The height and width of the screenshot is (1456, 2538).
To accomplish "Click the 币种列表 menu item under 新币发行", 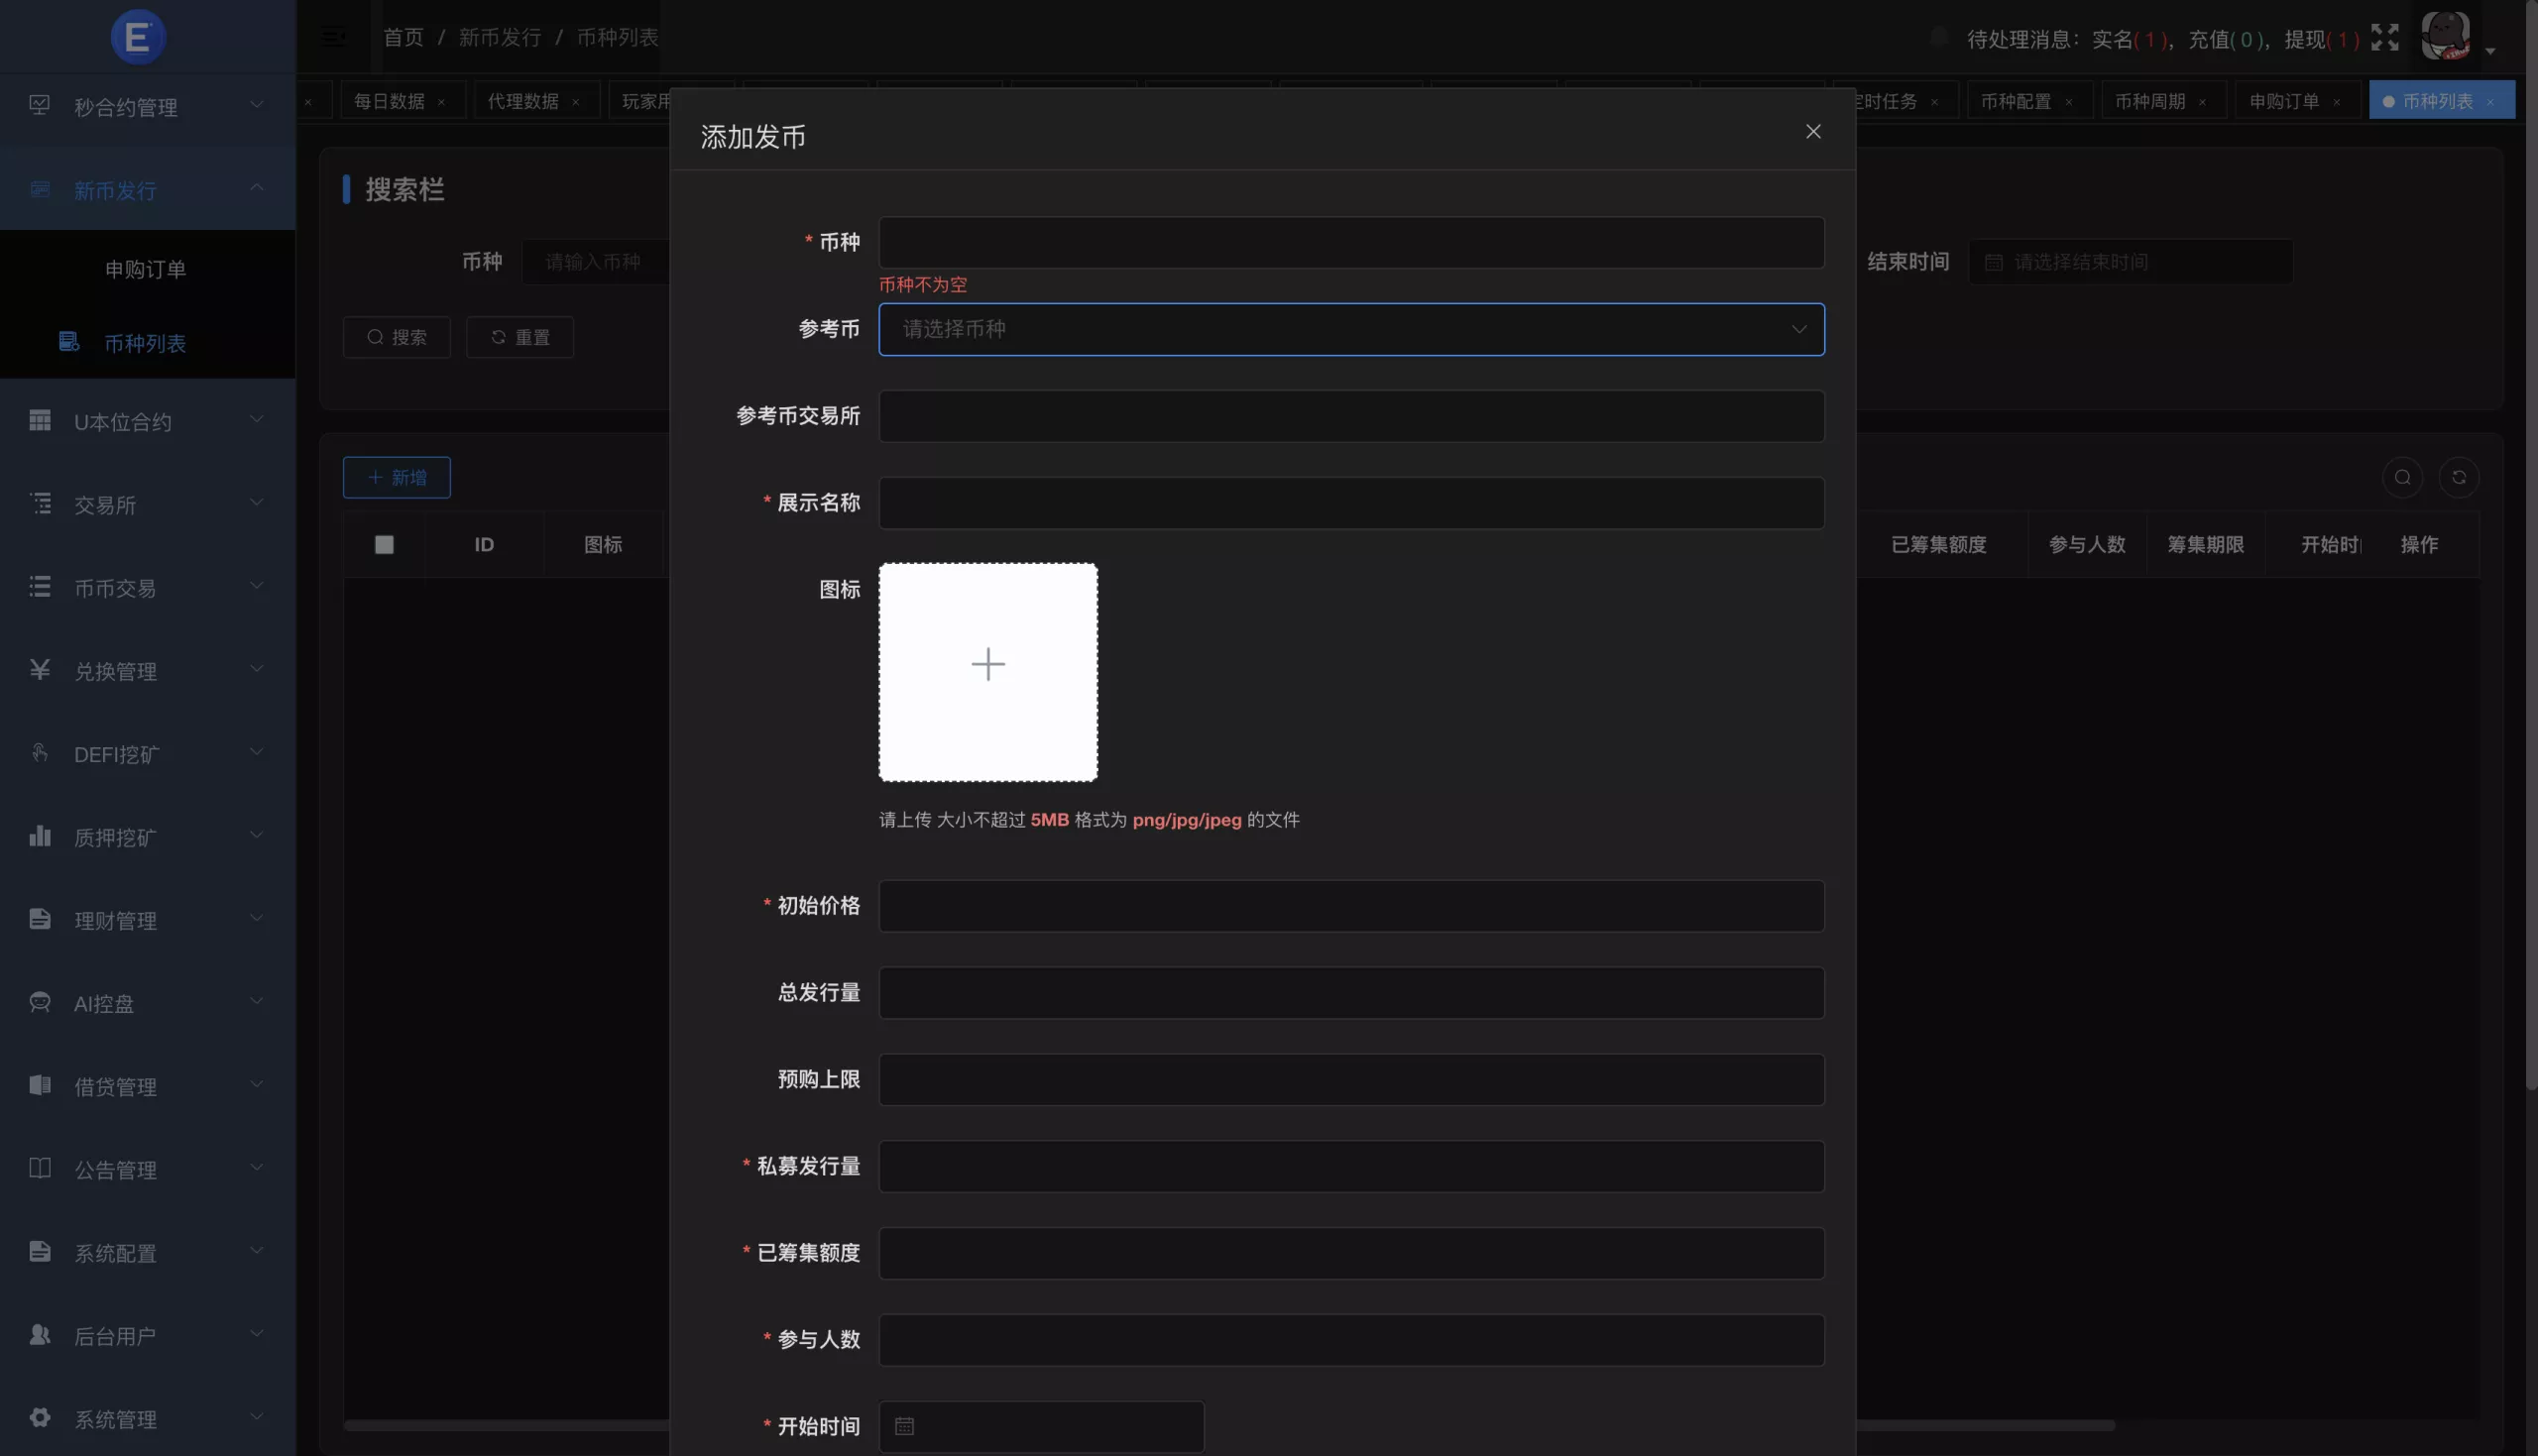I will 146,343.
